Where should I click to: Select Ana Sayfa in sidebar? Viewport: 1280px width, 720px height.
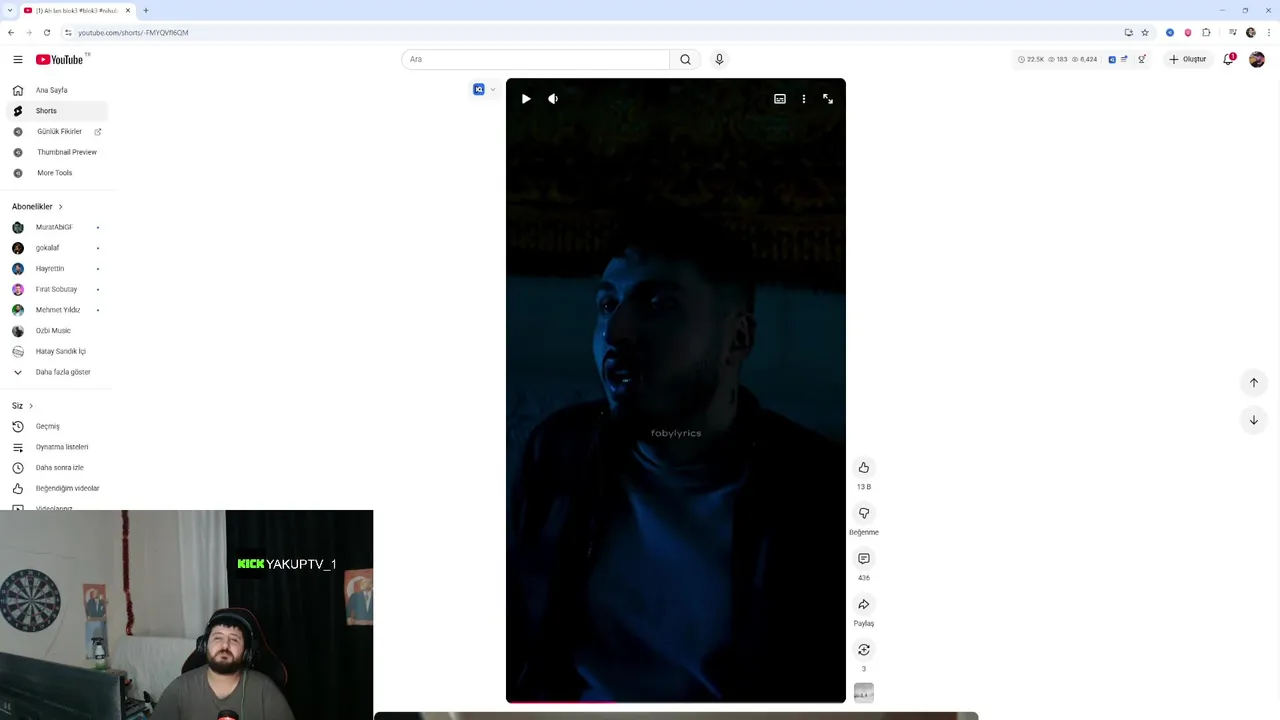coord(57,90)
